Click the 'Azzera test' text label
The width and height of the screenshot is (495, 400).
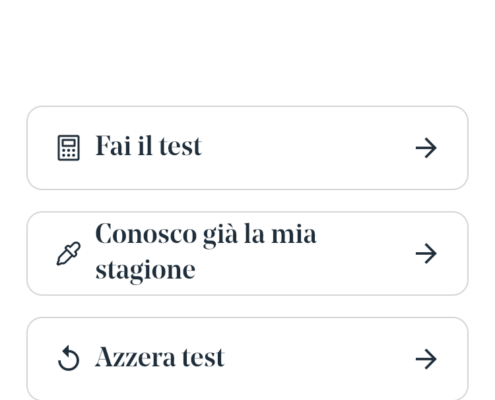point(160,357)
